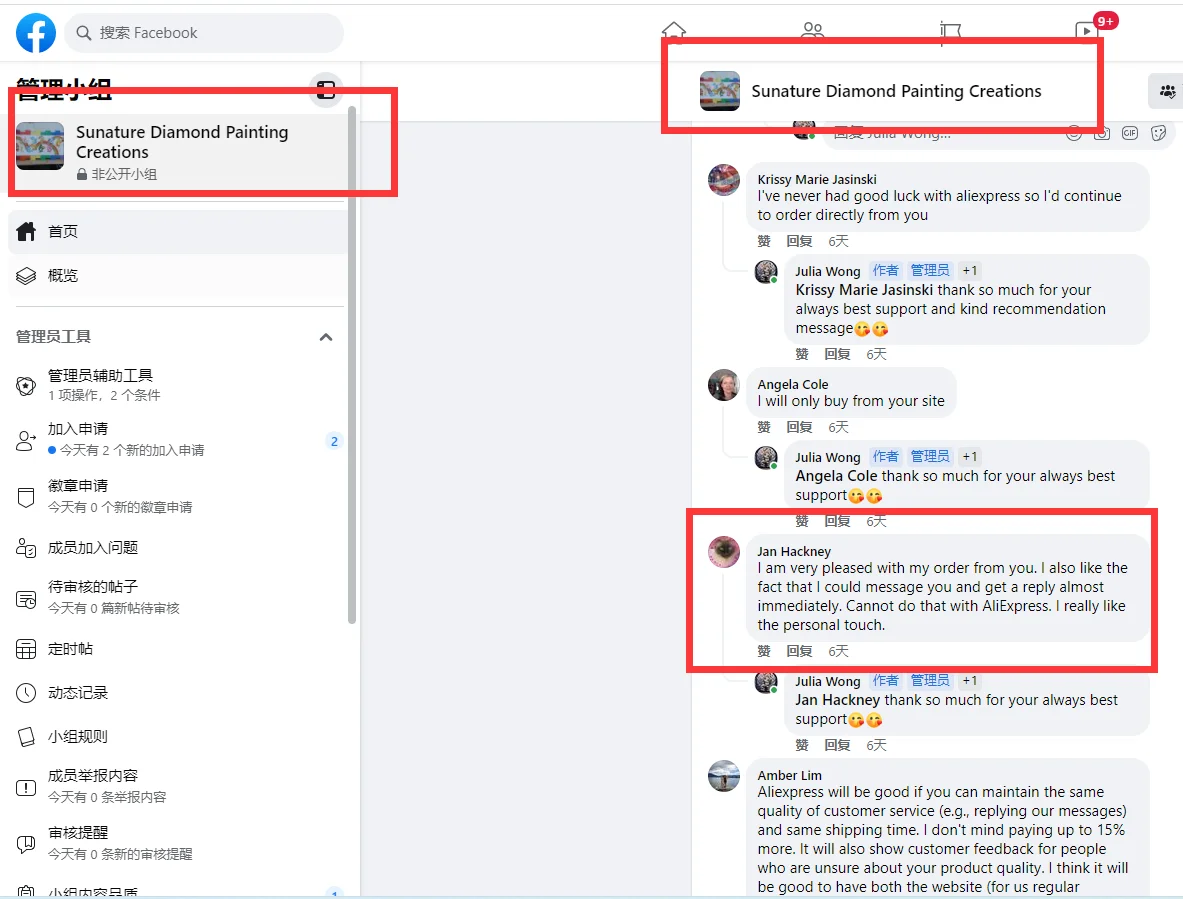
Task: Click the home icon beside 首页
Action: point(26,232)
